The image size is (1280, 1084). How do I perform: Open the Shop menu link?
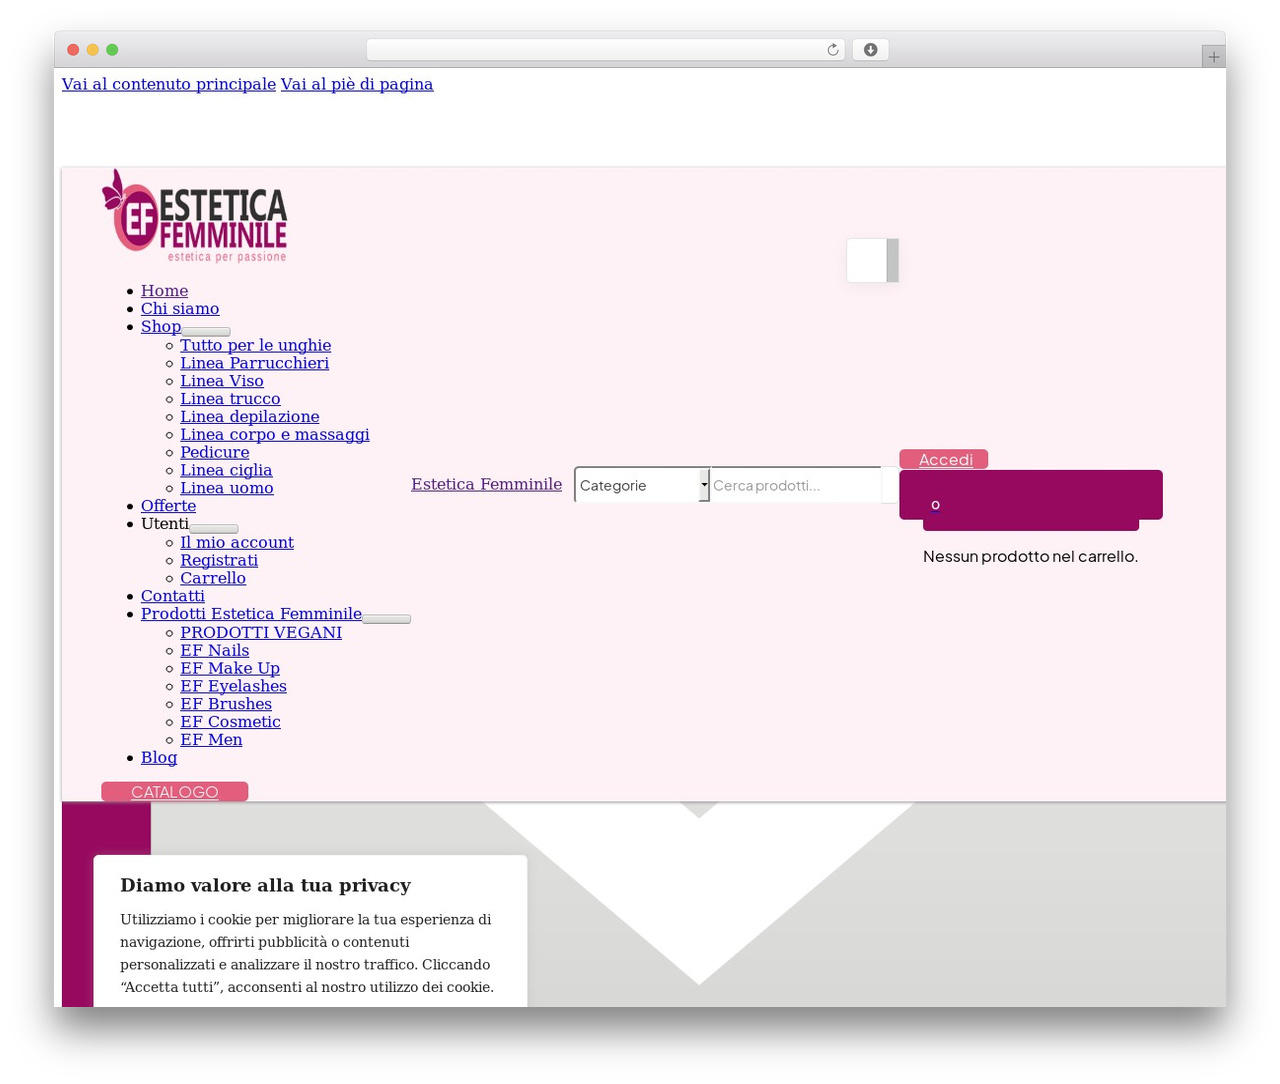click(x=161, y=327)
